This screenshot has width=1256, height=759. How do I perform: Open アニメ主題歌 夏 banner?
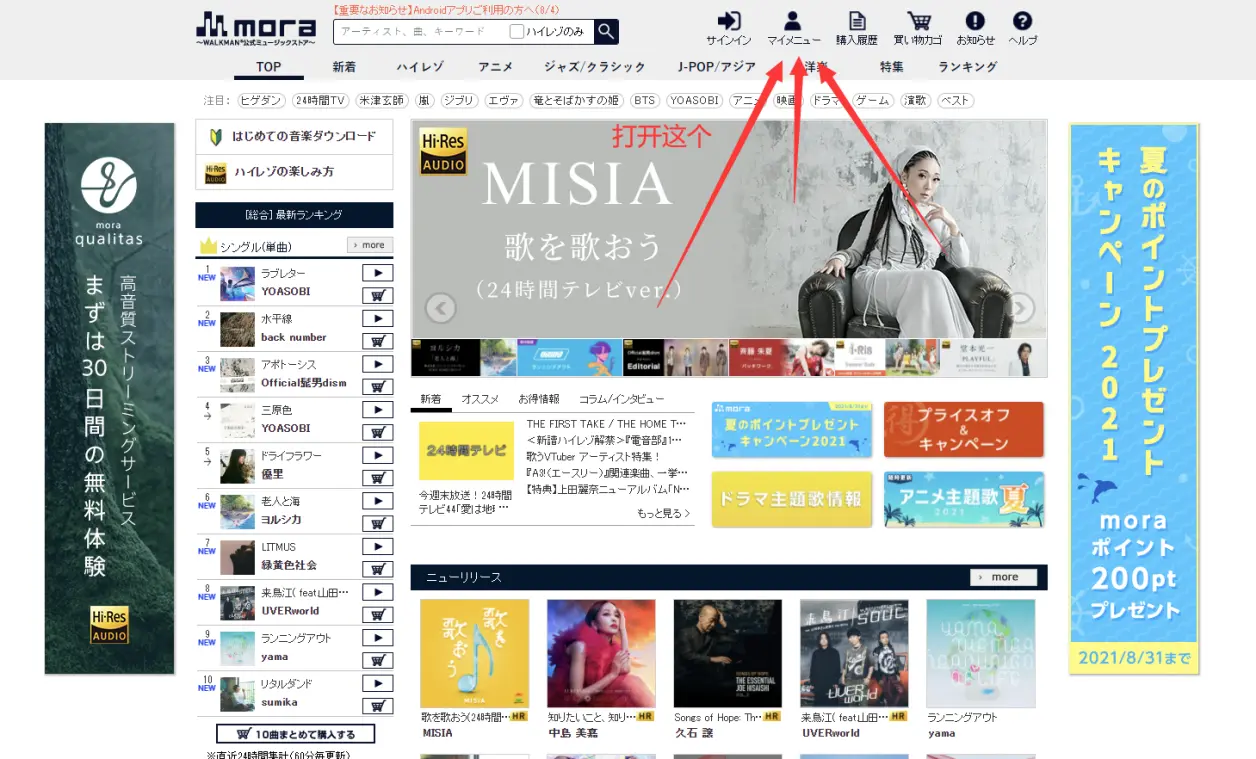[963, 499]
